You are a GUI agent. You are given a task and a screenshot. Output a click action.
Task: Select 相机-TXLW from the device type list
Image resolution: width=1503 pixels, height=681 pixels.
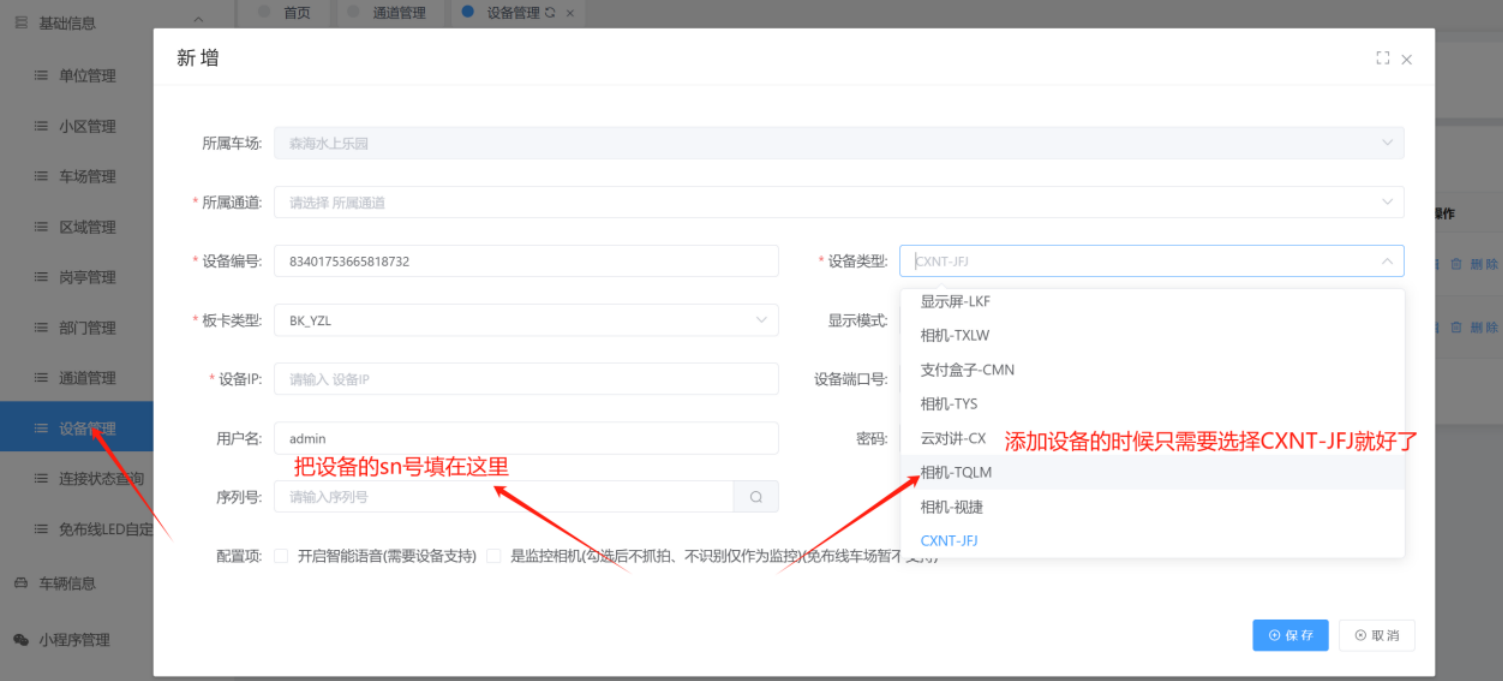coord(1152,335)
